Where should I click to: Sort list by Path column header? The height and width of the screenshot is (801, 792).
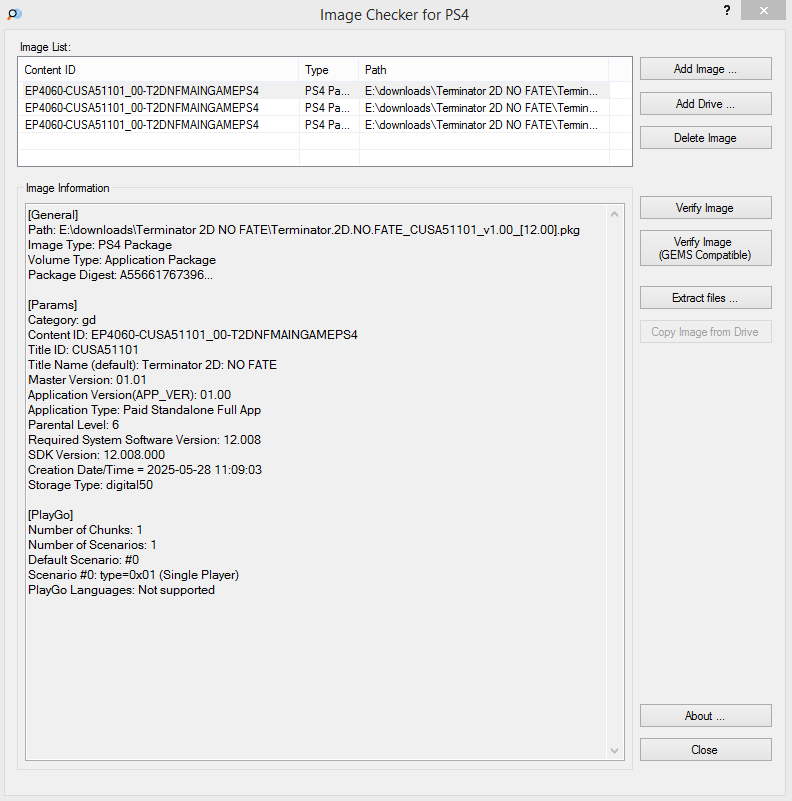(483, 69)
